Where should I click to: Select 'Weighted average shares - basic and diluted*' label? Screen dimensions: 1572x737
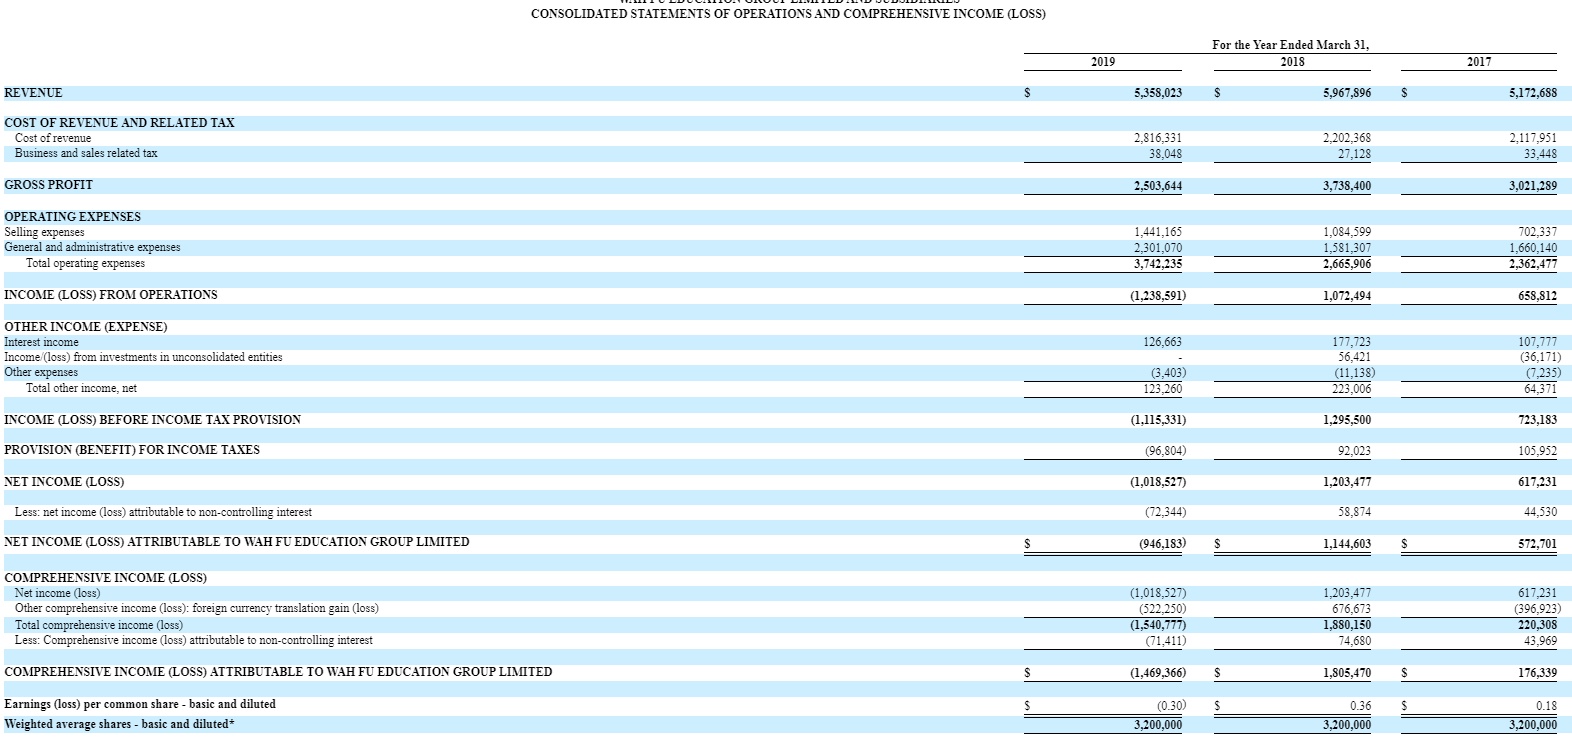(x=120, y=724)
